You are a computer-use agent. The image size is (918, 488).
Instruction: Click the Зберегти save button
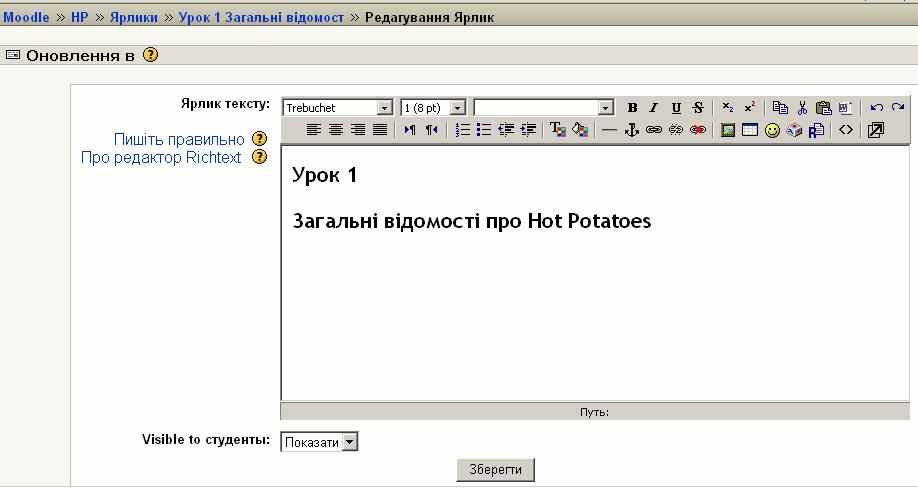pos(495,470)
